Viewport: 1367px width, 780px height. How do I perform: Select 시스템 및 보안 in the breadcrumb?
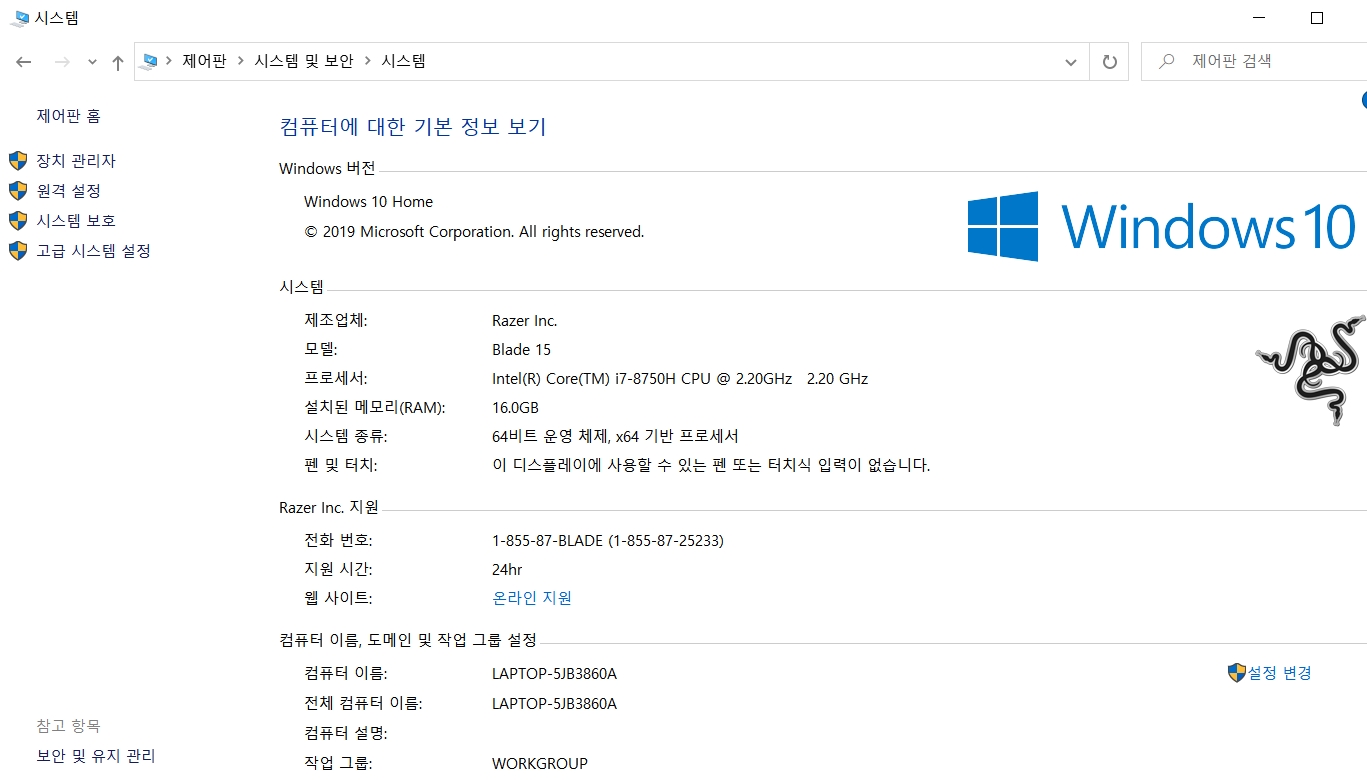(x=304, y=61)
